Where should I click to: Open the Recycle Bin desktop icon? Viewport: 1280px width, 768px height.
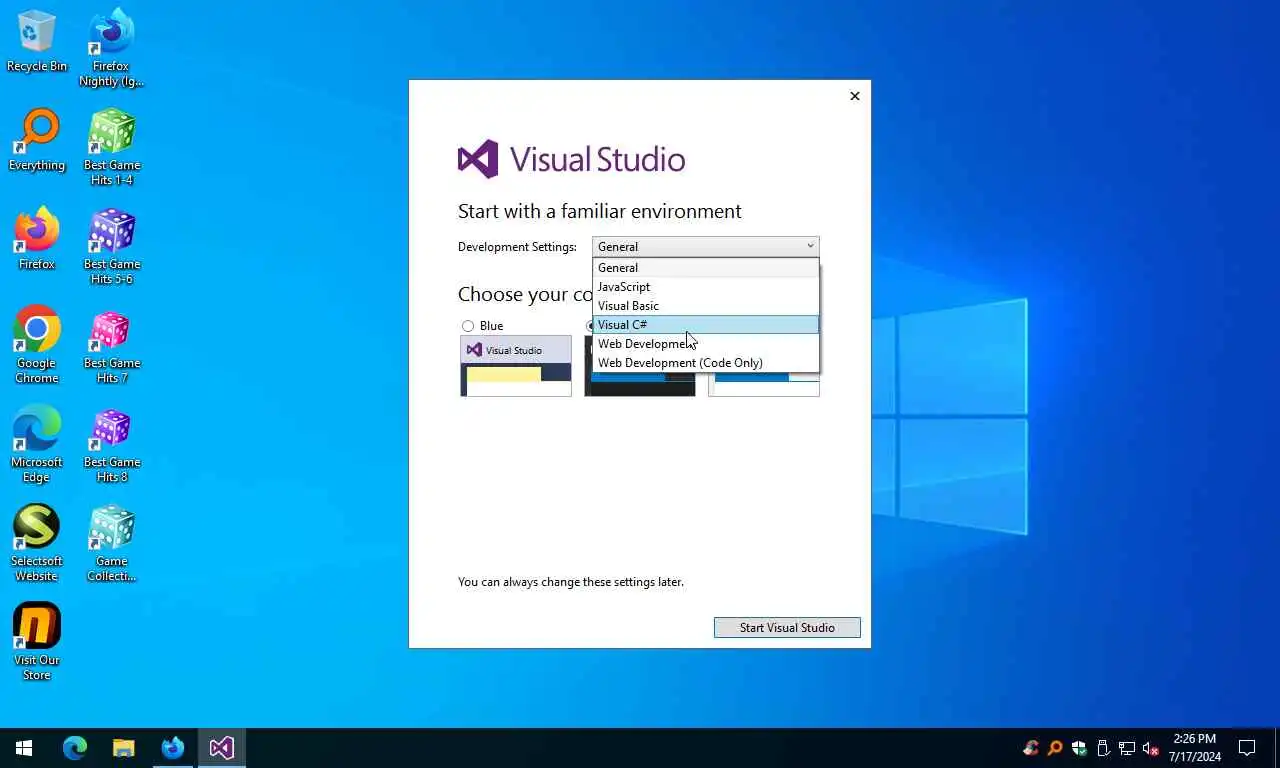[37, 41]
